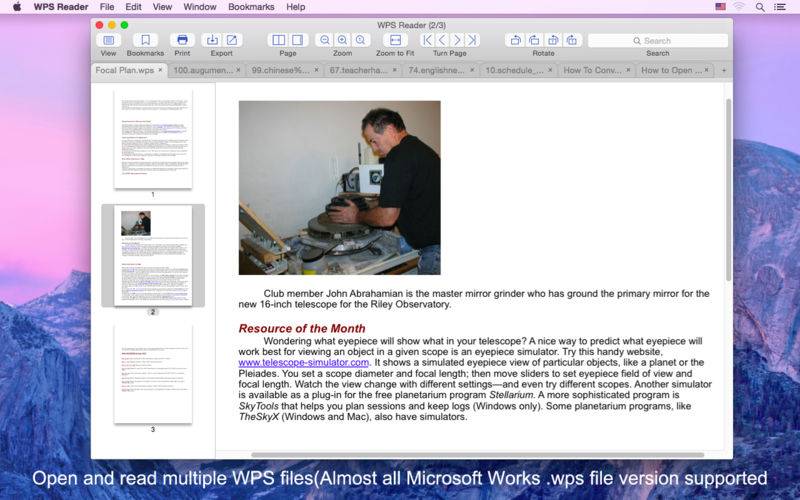
Task: Click the View toolbar icon
Action: pyautogui.click(x=108, y=40)
